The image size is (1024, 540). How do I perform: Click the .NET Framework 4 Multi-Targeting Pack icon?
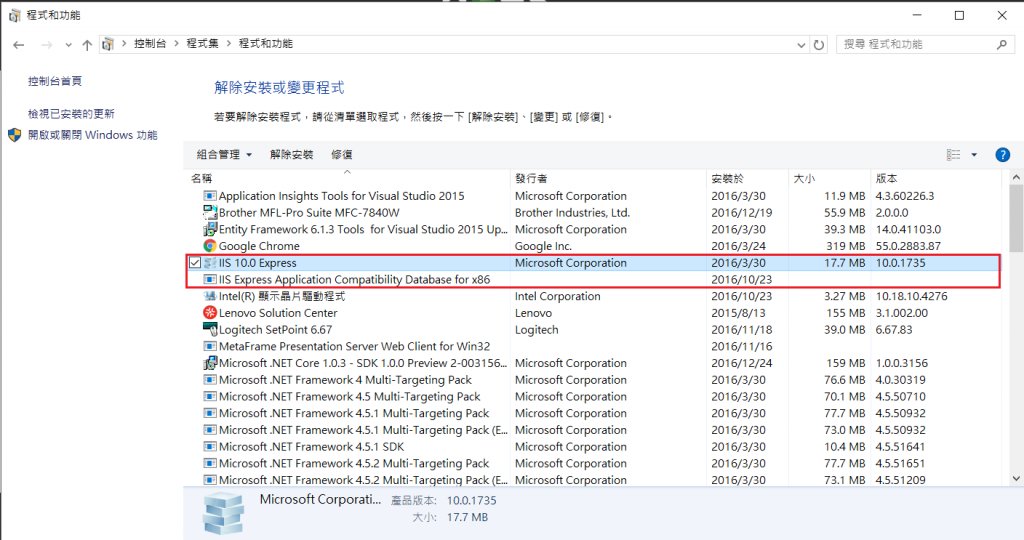(210, 379)
